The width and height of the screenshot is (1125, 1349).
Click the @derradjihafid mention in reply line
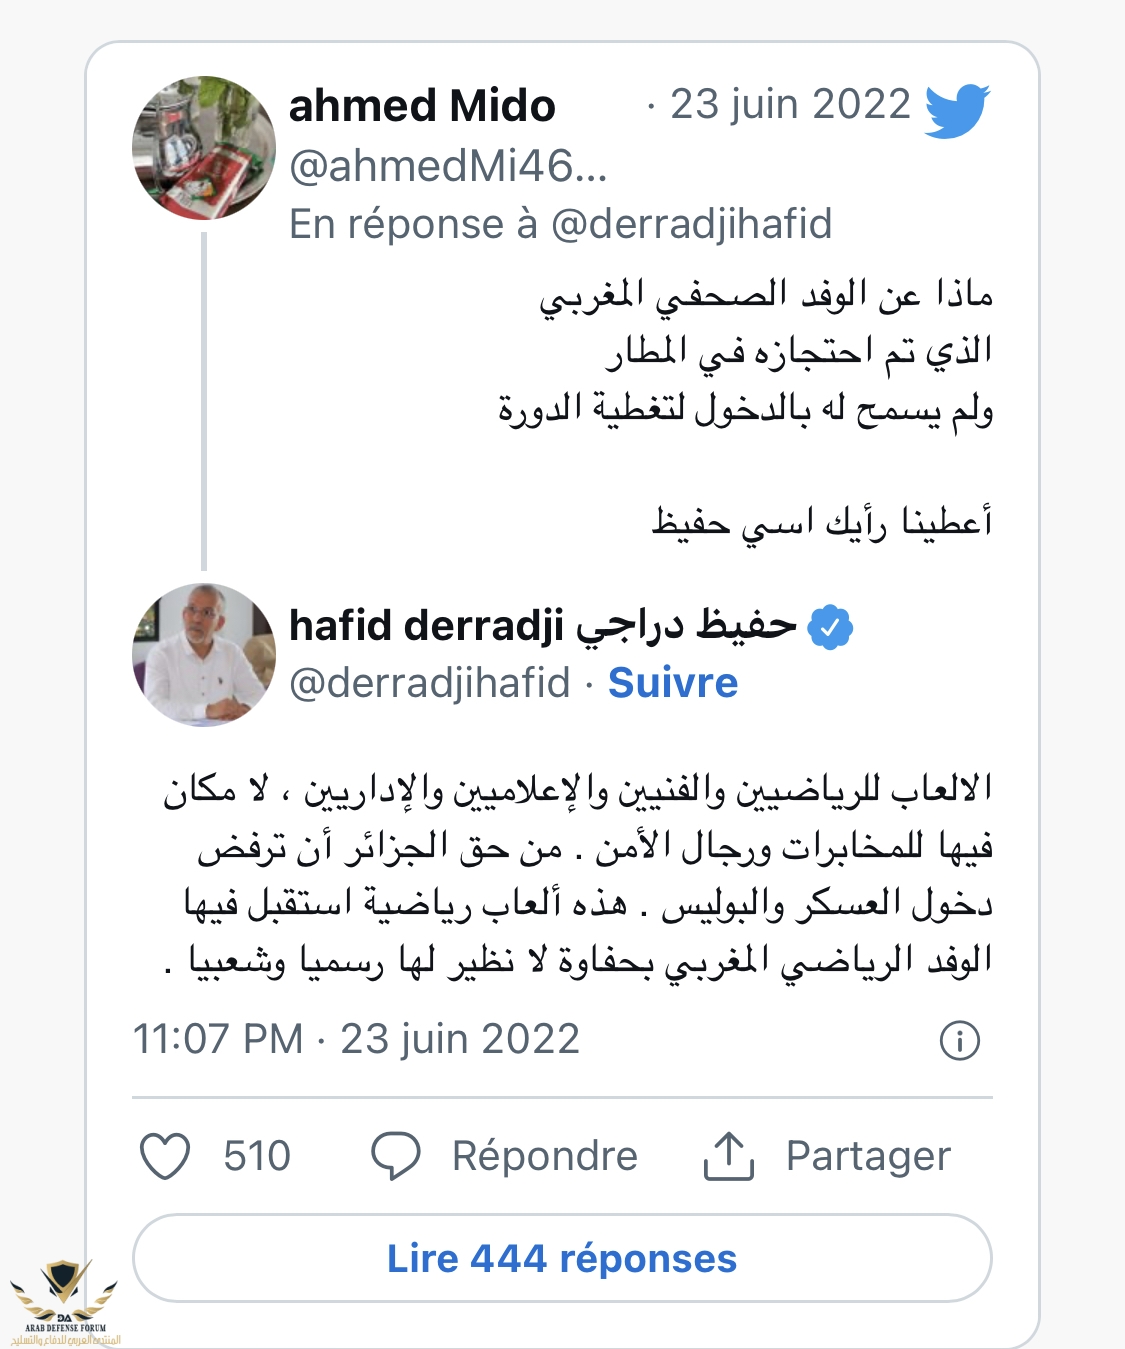coord(691,225)
